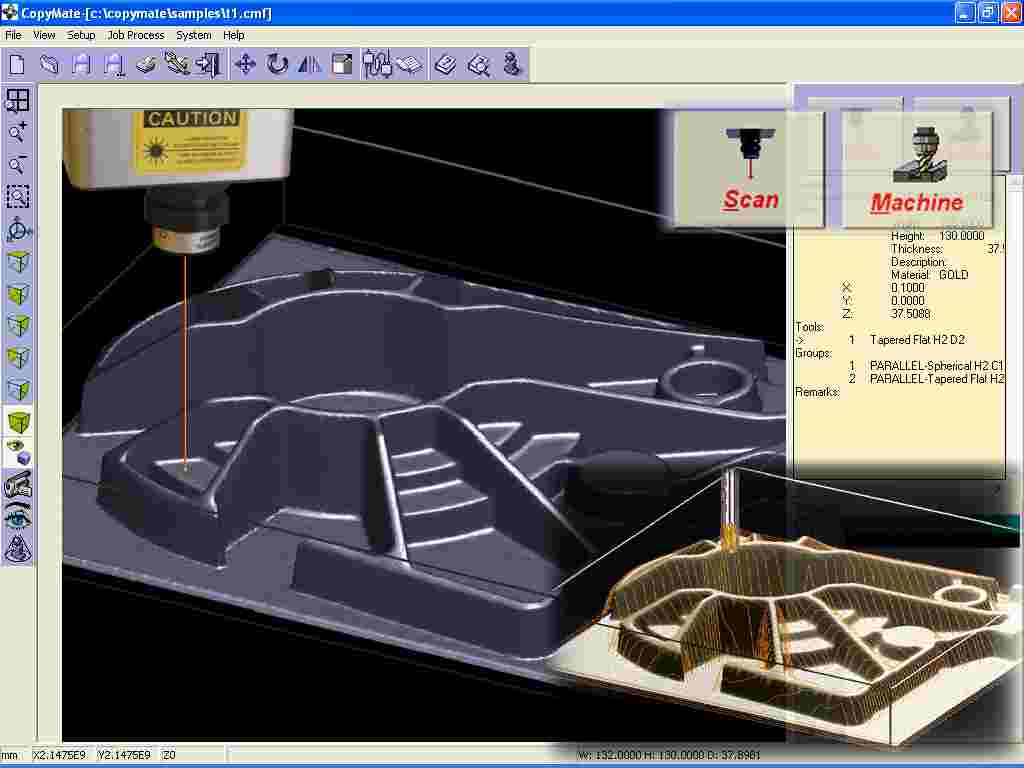Image resolution: width=1024 pixels, height=768 pixels.
Task: Click the Open file folder icon
Action: 49,65
